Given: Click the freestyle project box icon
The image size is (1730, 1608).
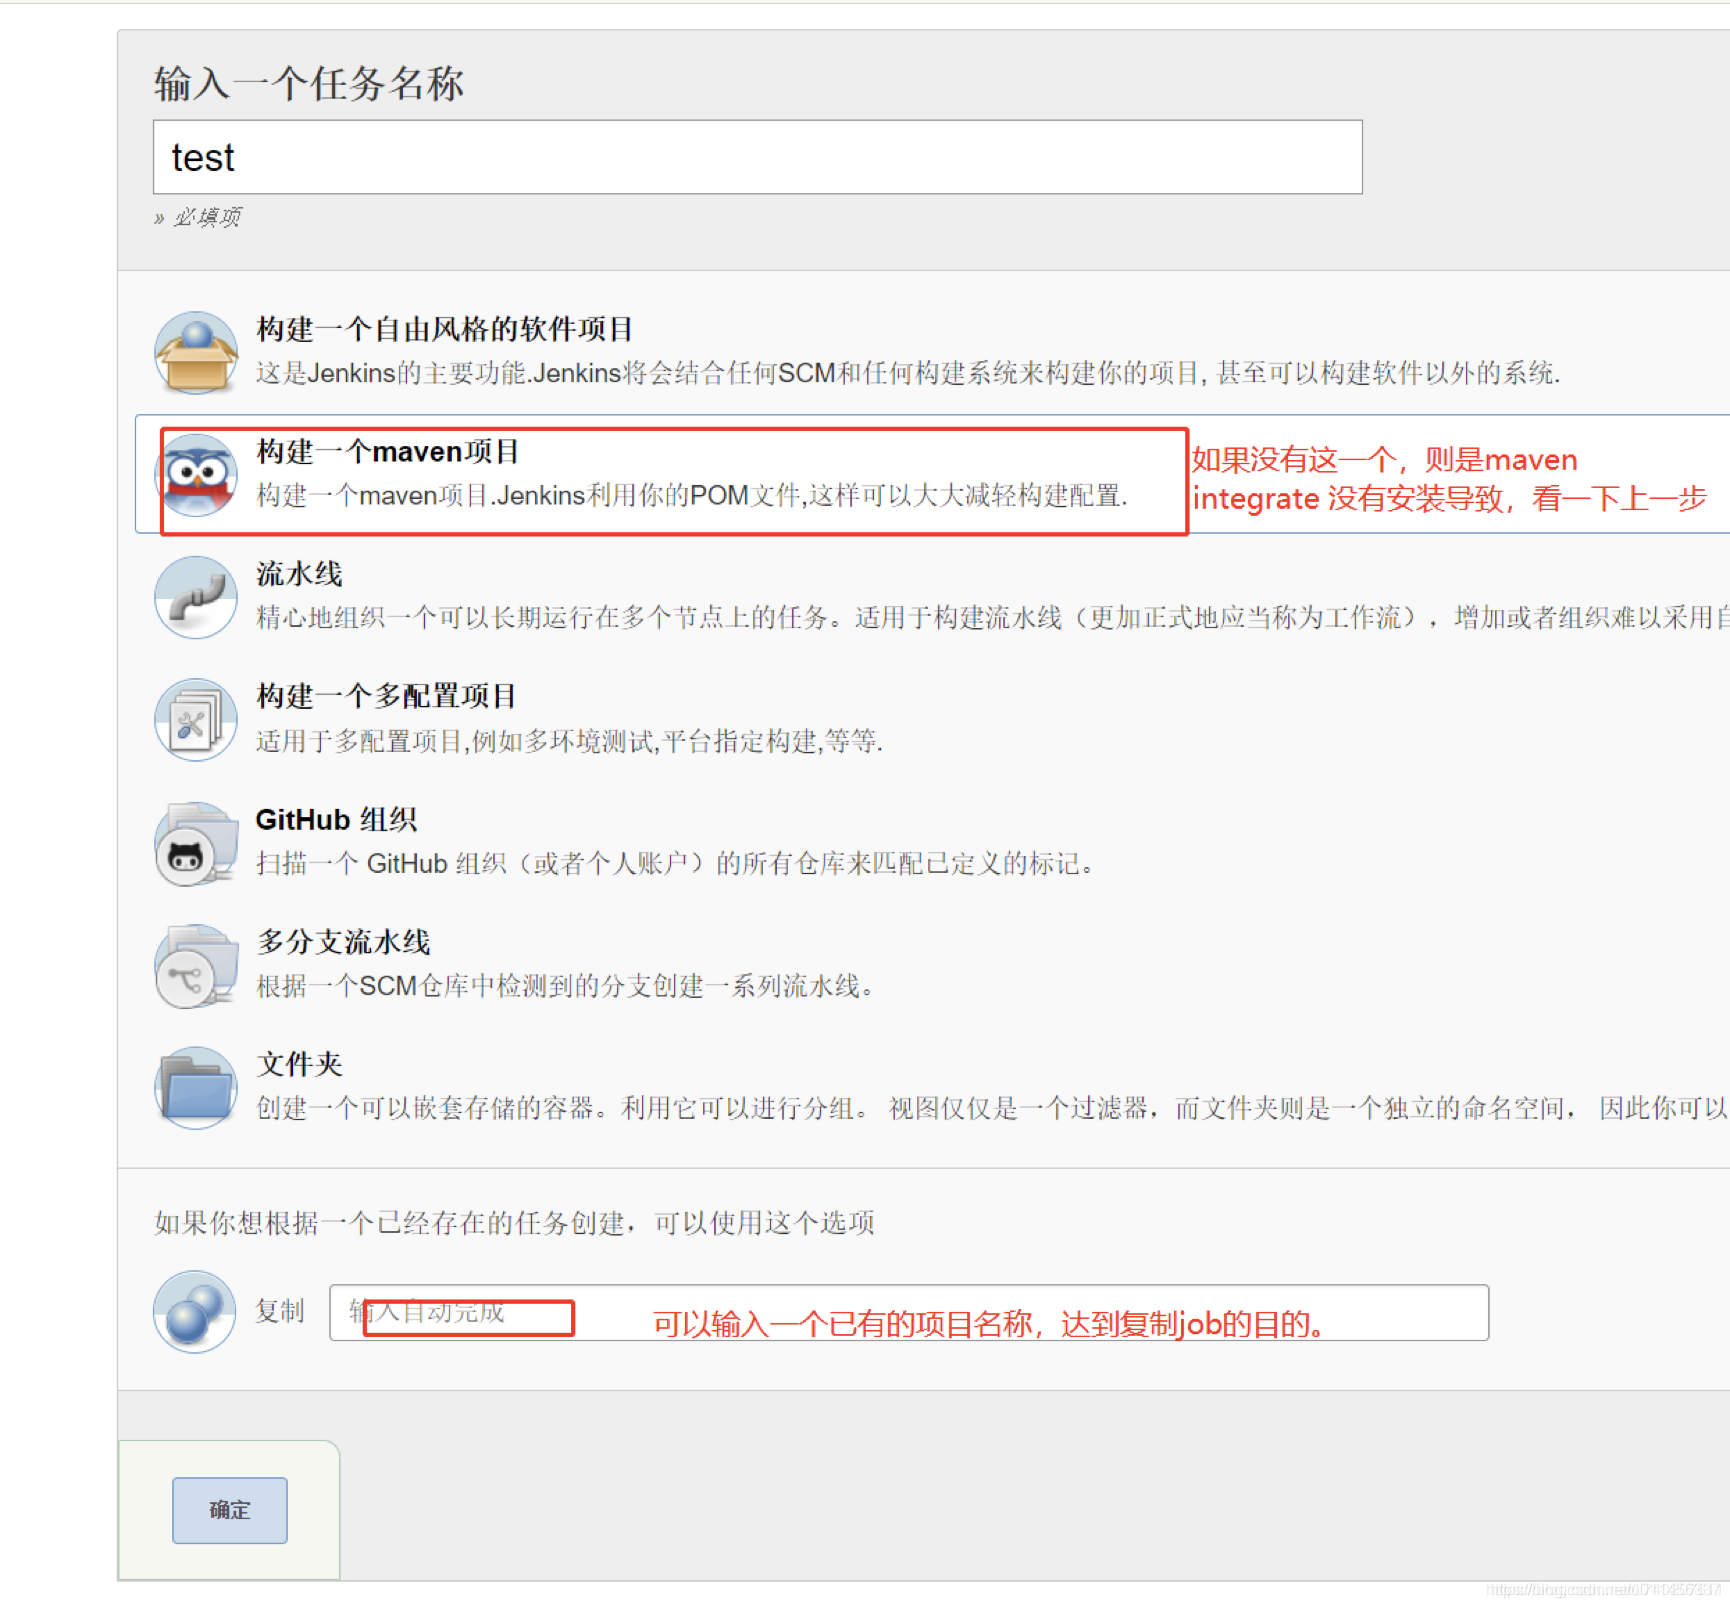Looking at the screenshot, I should tap(196, 351).
